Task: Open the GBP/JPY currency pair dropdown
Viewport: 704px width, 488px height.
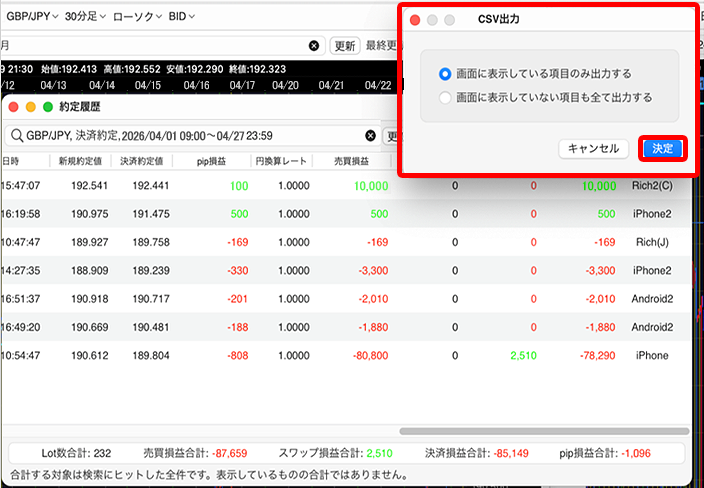Action: click(x=31, y=17)
